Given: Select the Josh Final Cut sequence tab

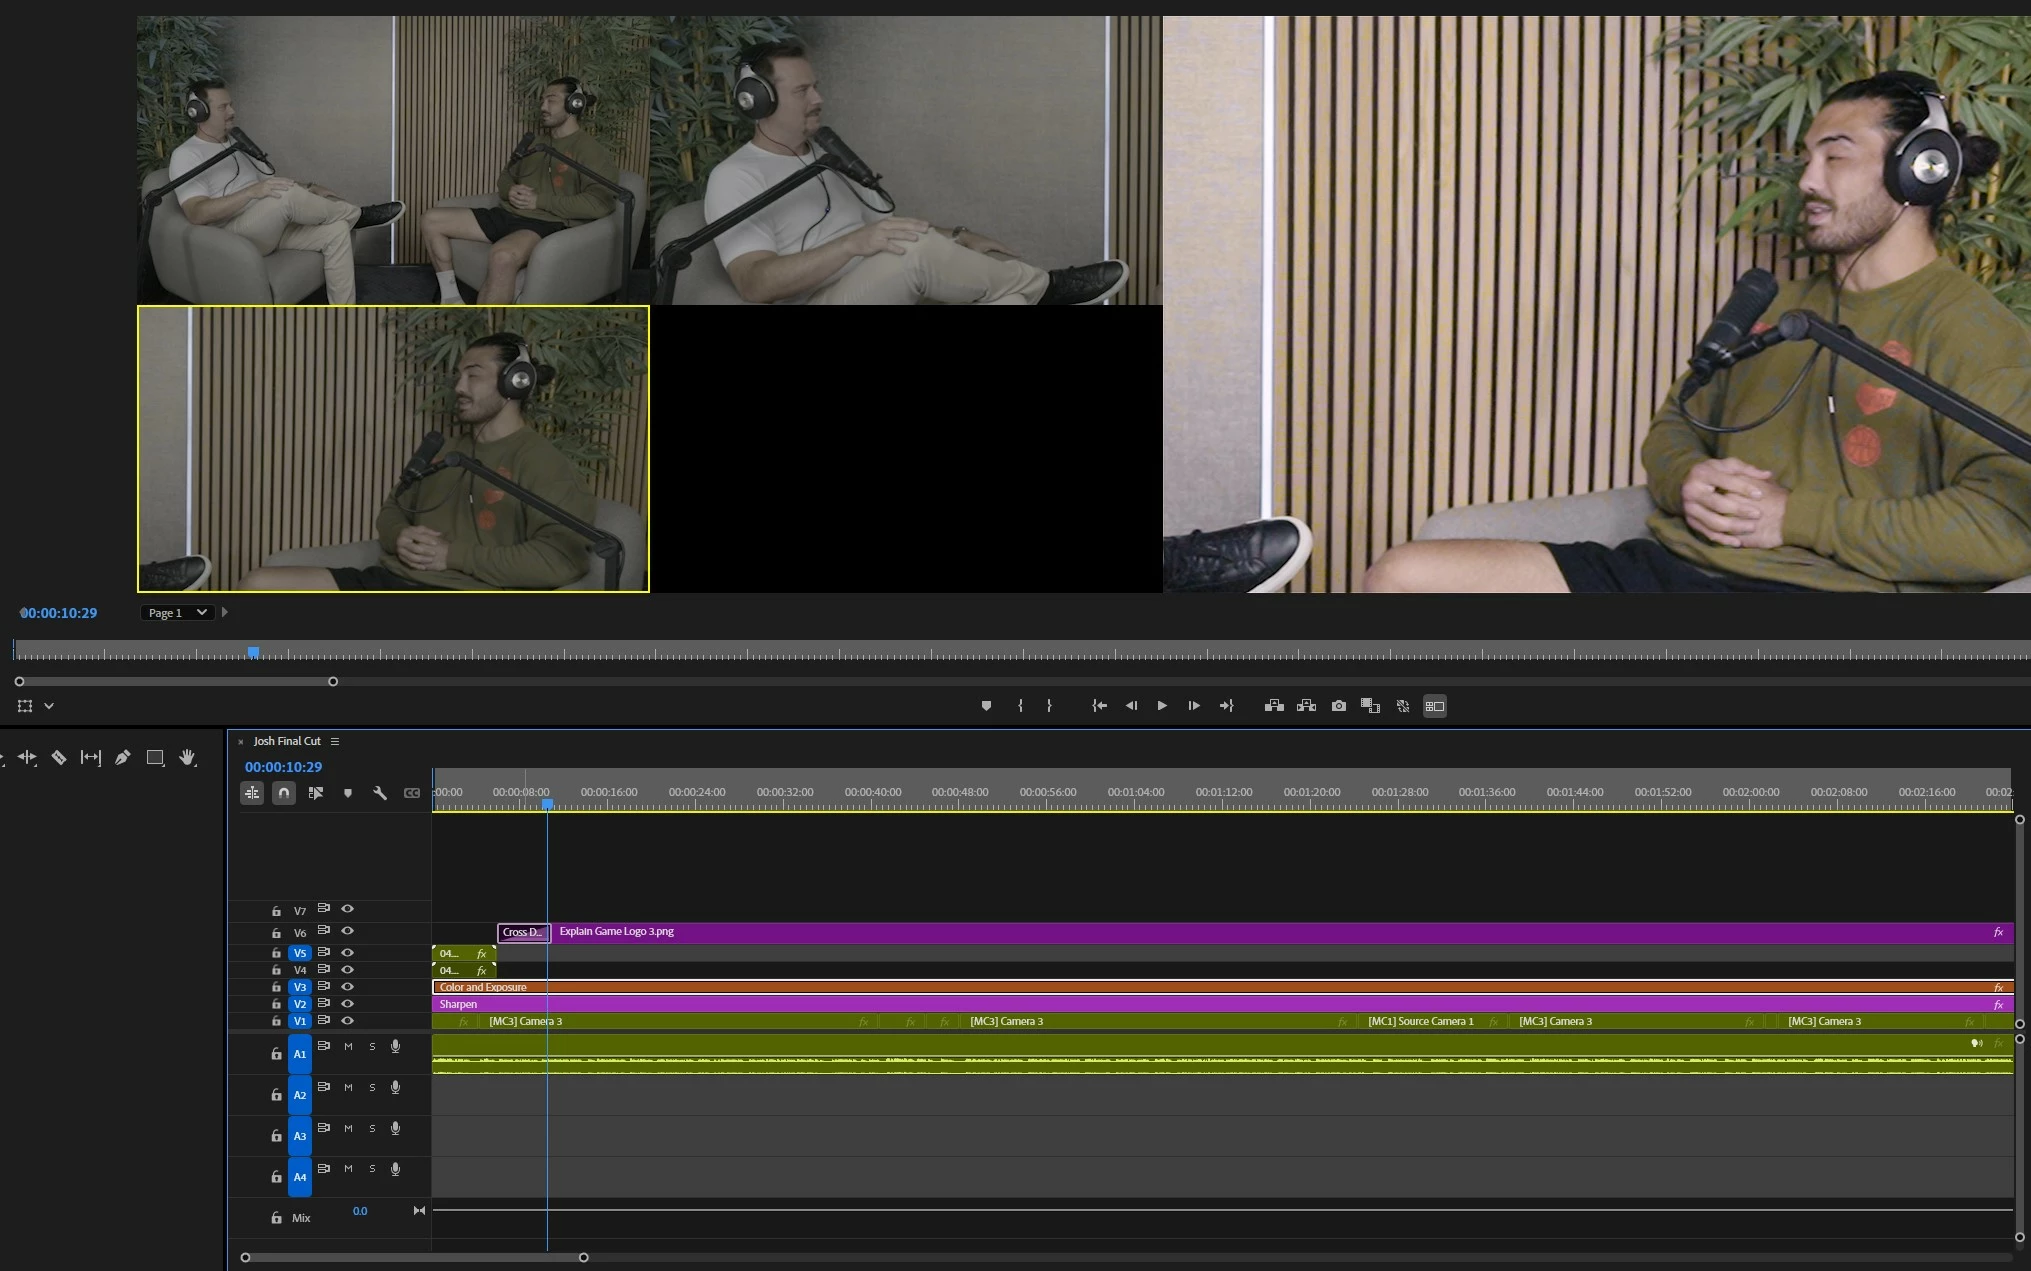Looking at the screenshot, I should tap(287, 741).
